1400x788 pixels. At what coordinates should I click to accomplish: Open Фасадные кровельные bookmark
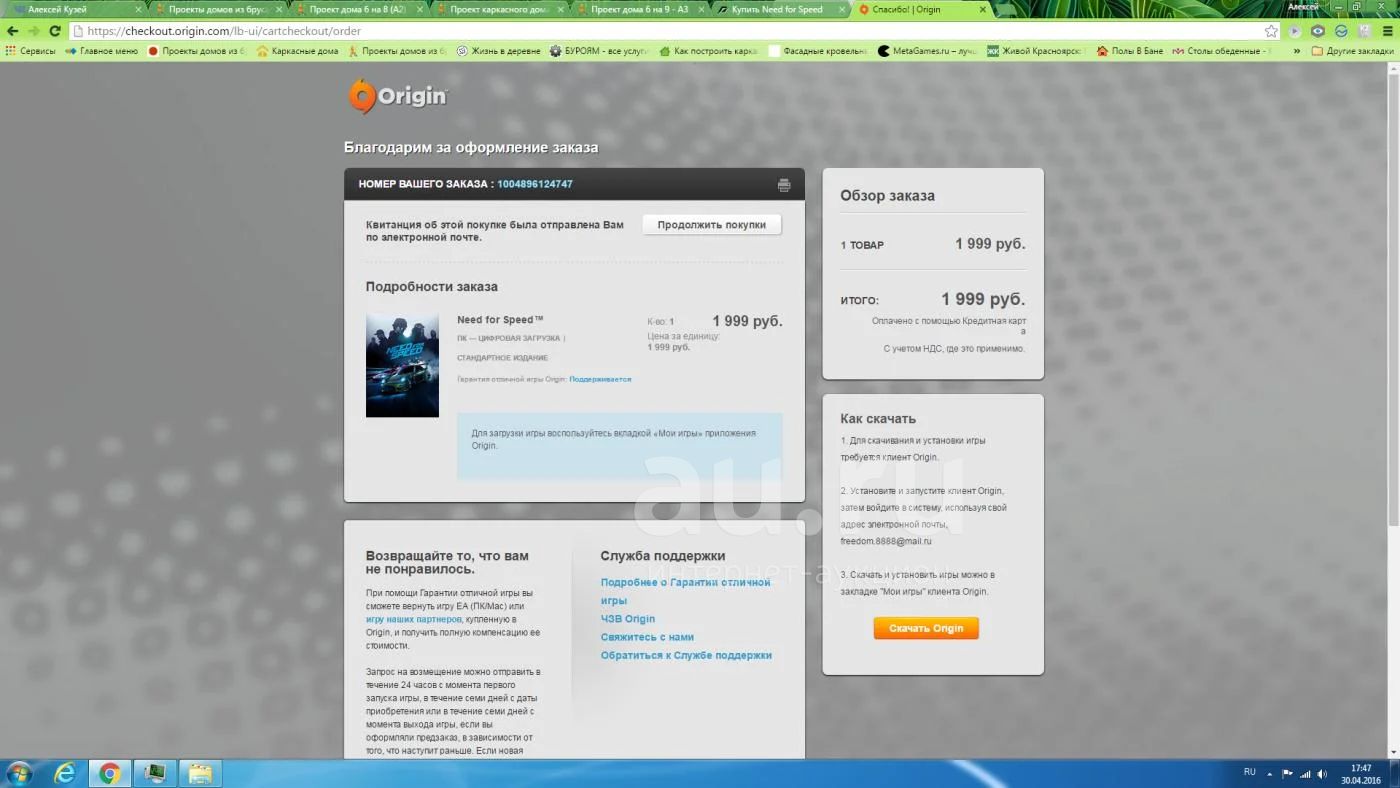point(818,51)
